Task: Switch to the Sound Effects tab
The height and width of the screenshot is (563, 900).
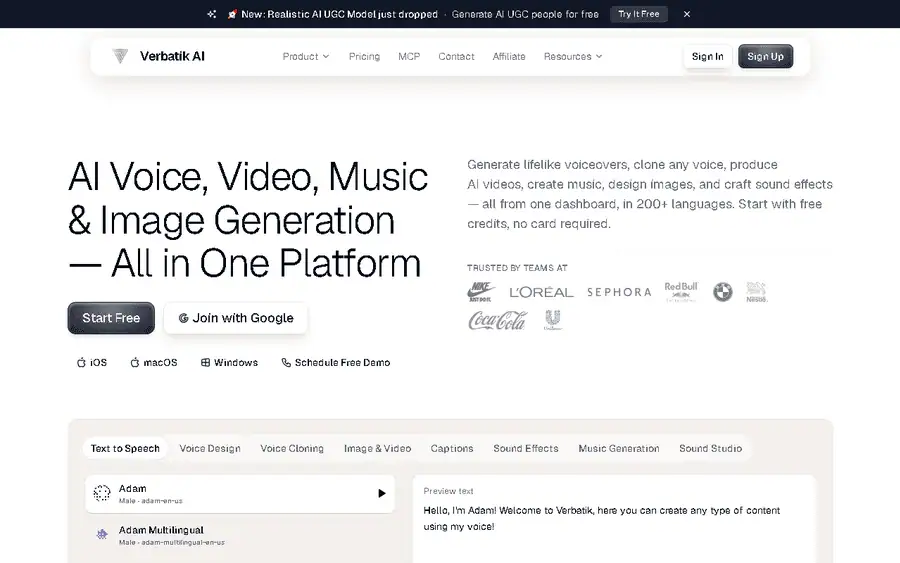Action: pos(526,448)
